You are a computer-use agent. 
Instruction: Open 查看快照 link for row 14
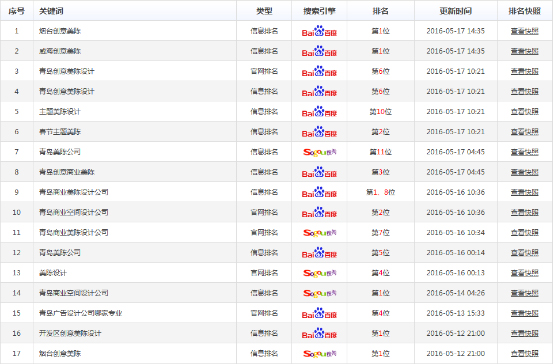525,293
